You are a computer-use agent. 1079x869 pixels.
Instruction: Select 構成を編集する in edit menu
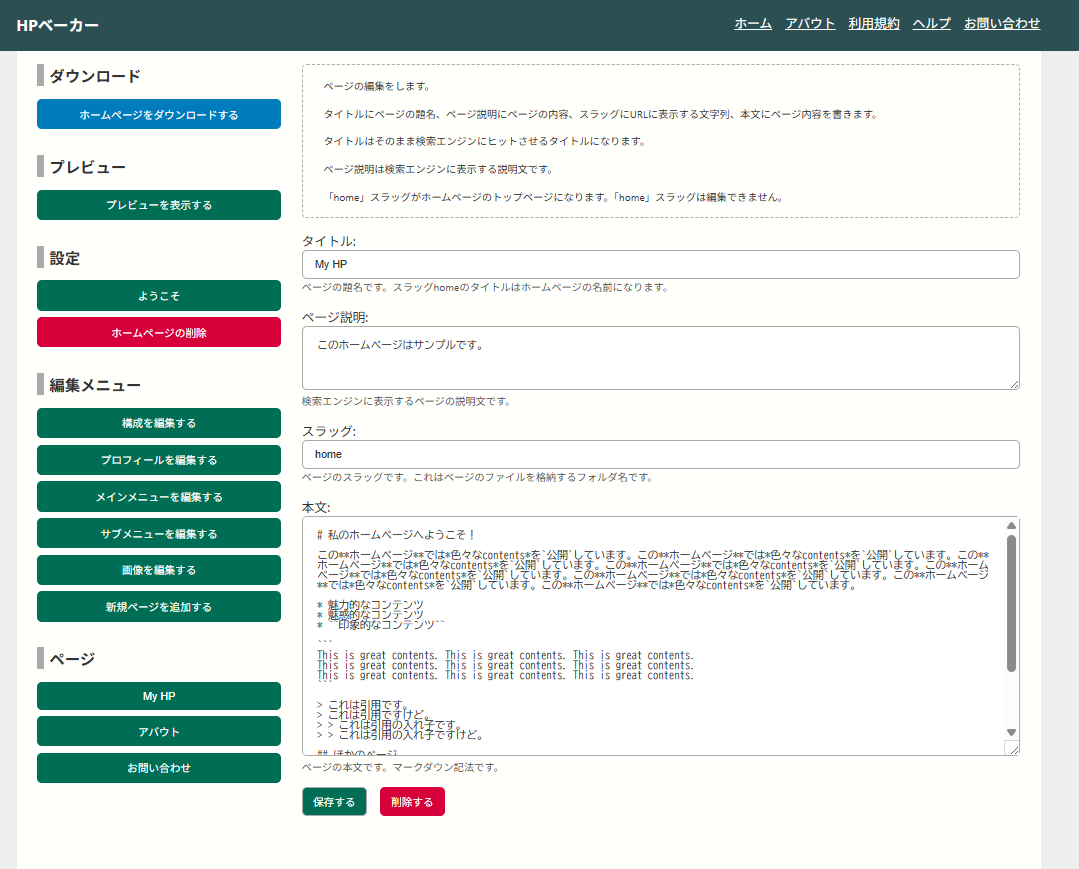pos(159,422)
